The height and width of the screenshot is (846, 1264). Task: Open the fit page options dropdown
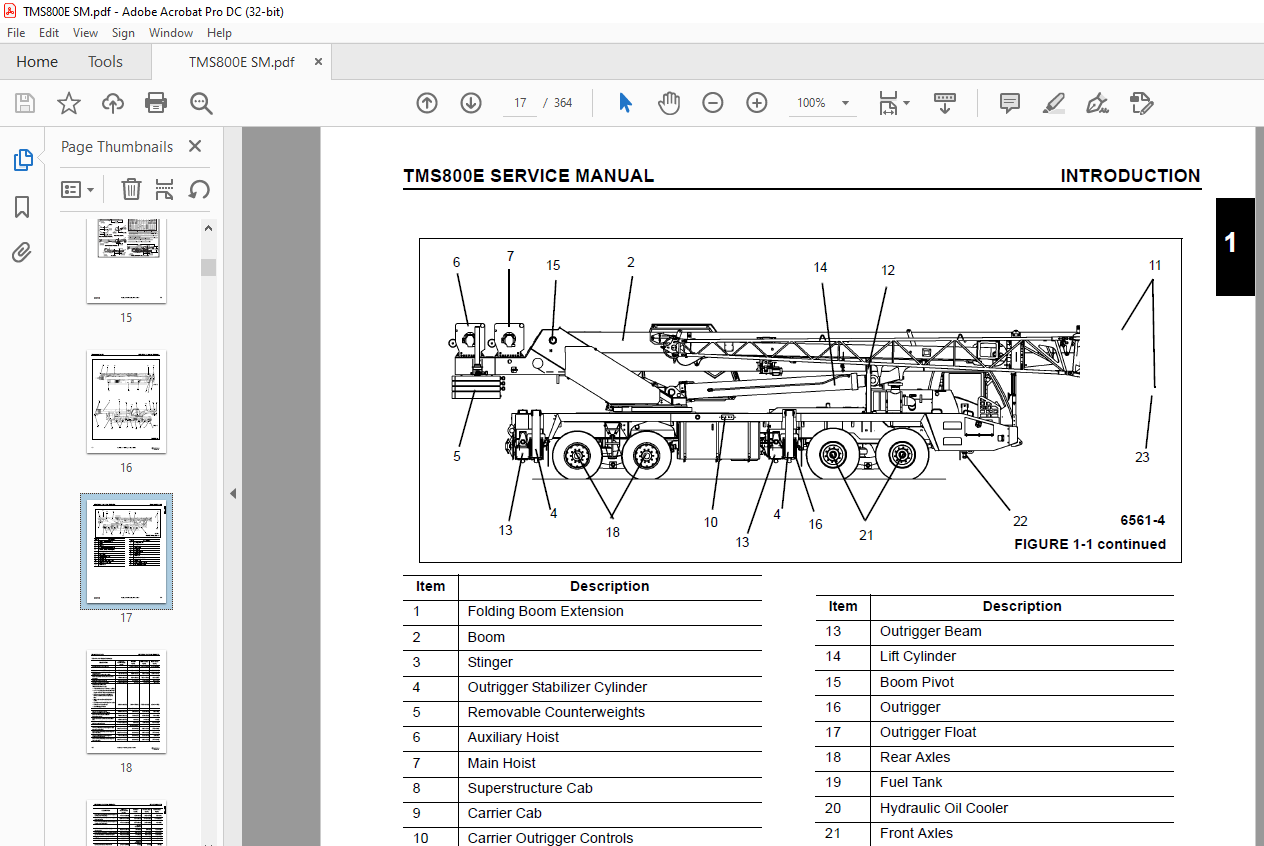point(894,103)
